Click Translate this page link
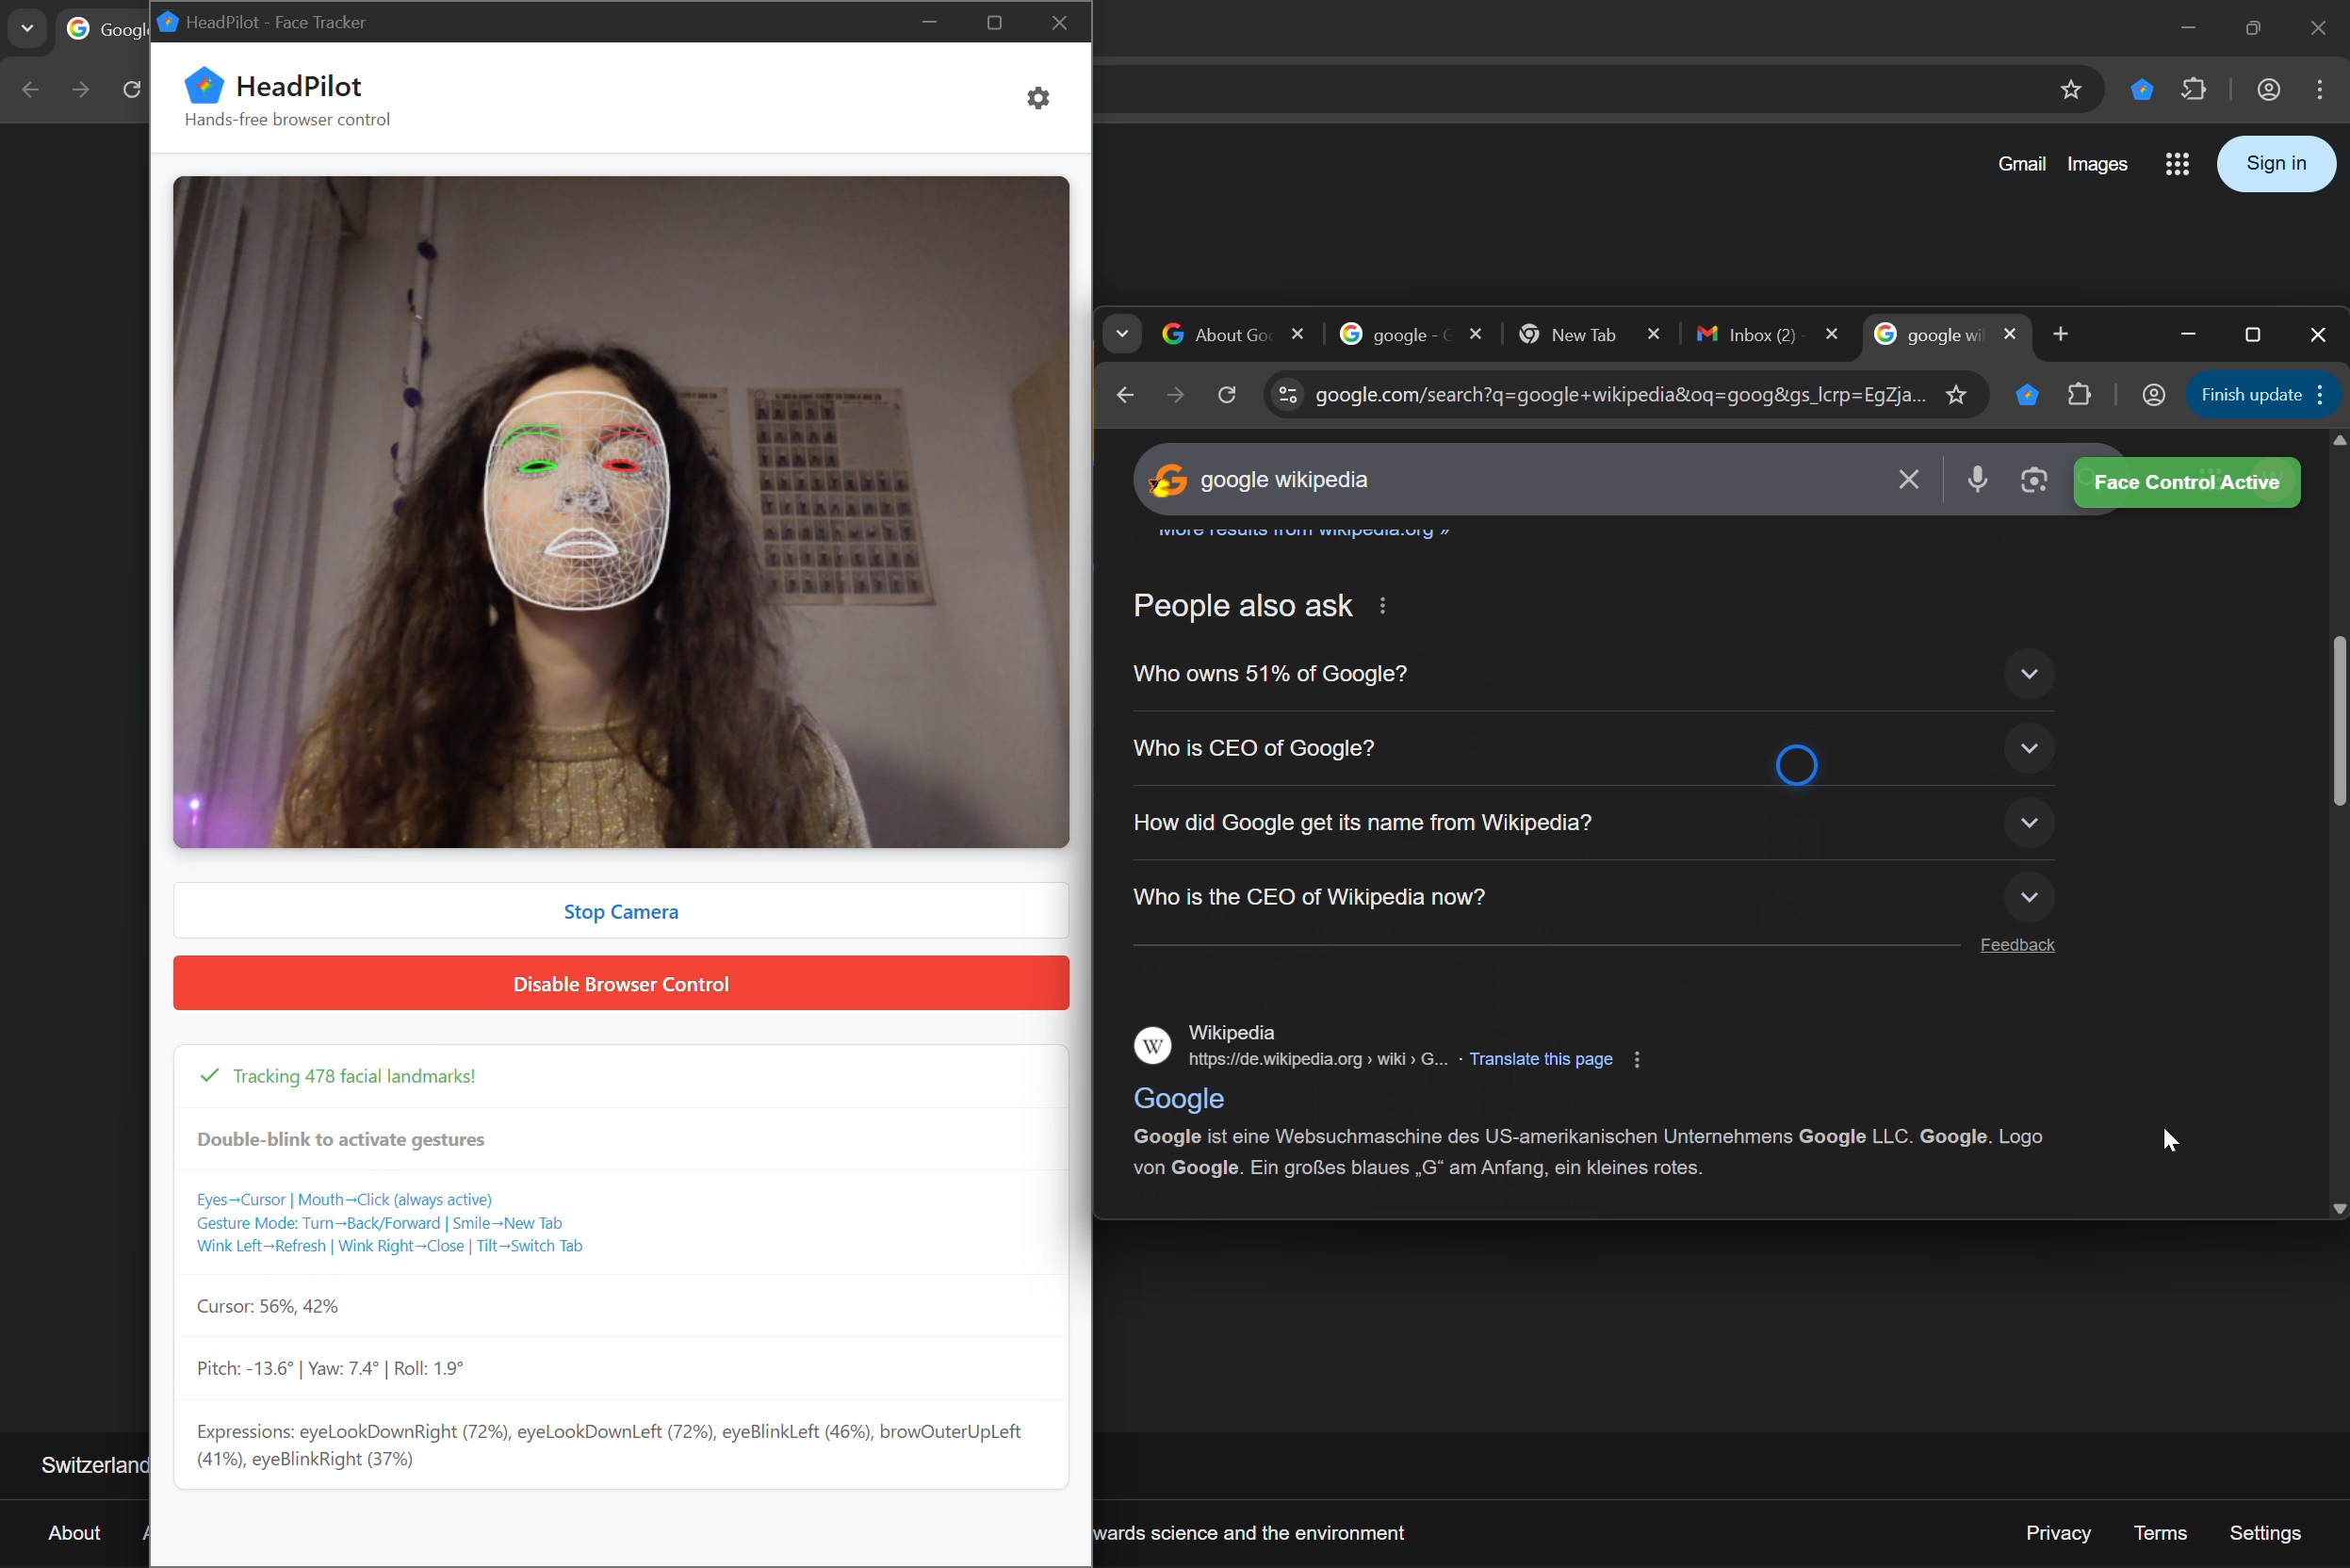Screen dimensions: 2350x1568 [1540, 1059]
